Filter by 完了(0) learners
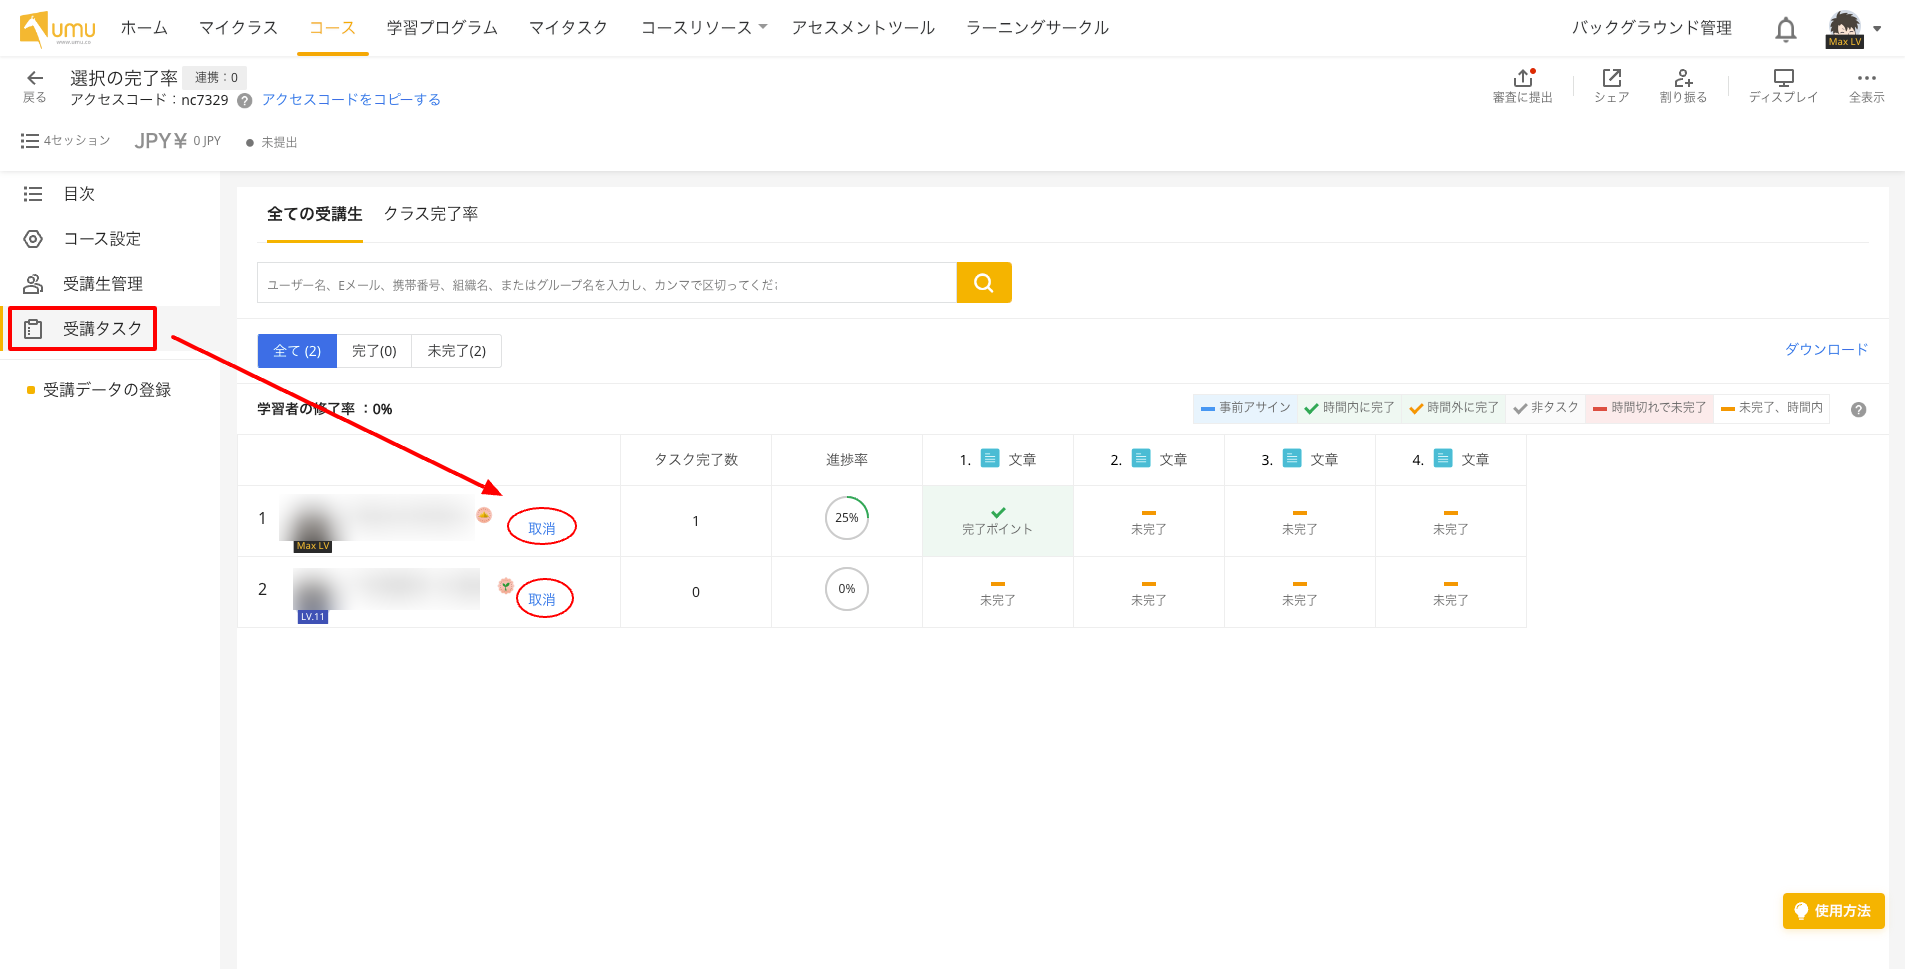The width and height of the screenshot is (1905, 969). click(x=374, y=351)
